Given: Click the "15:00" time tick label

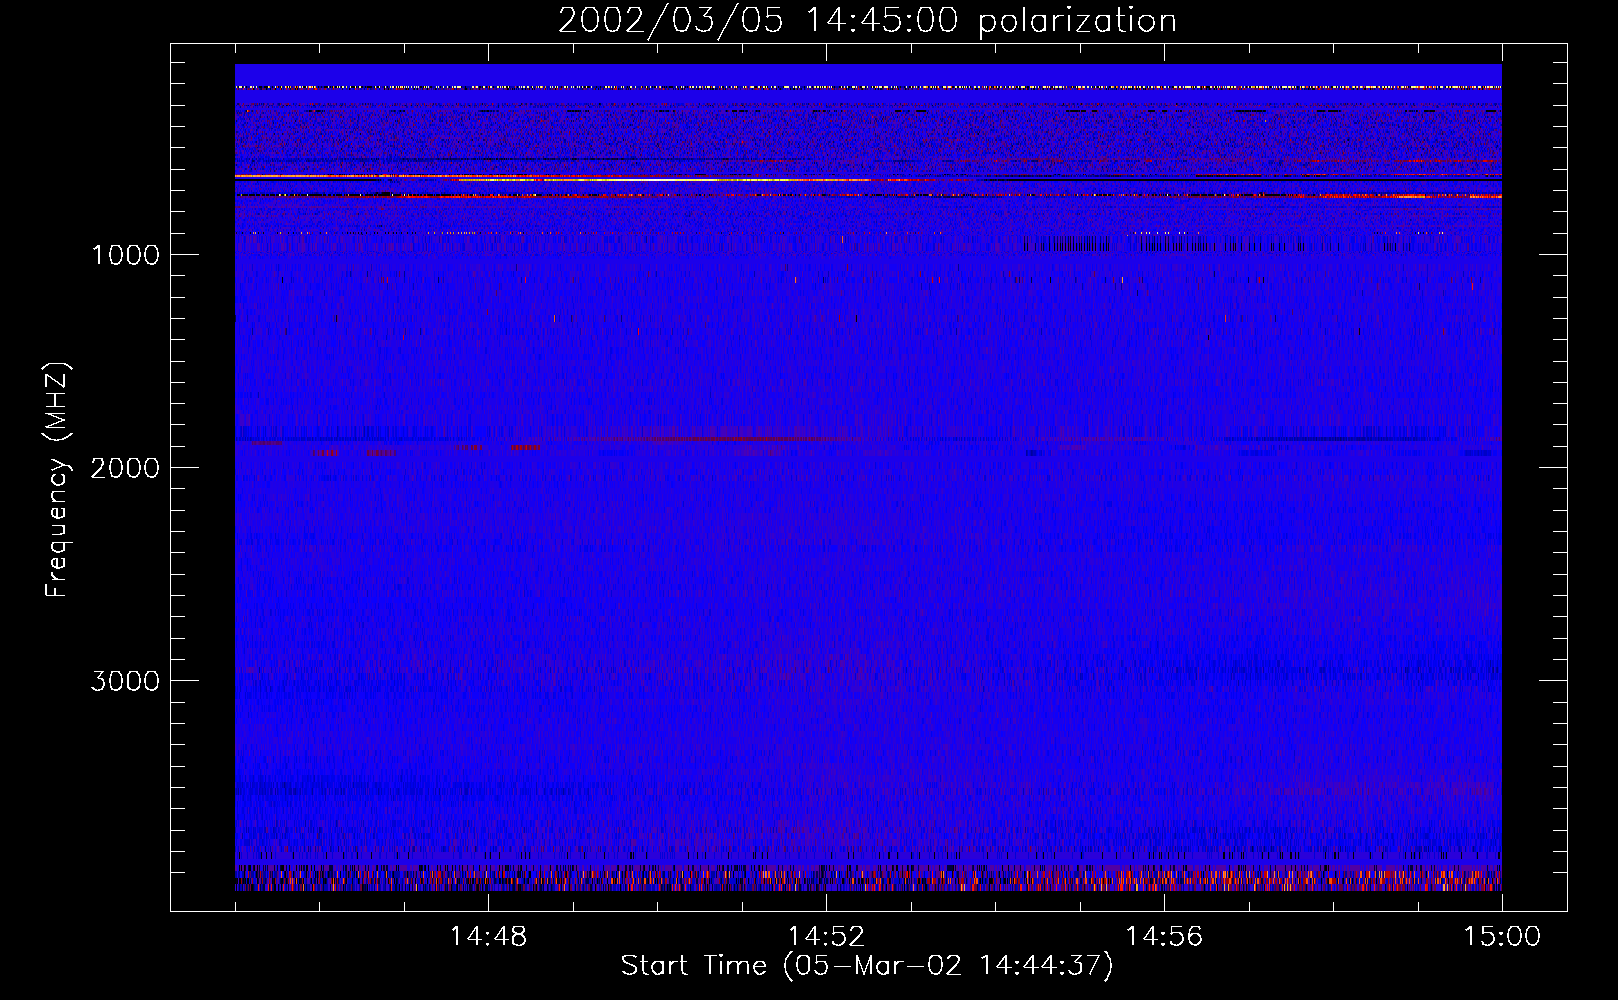Looking at the screenshot, I should [x=1502, y=937].
